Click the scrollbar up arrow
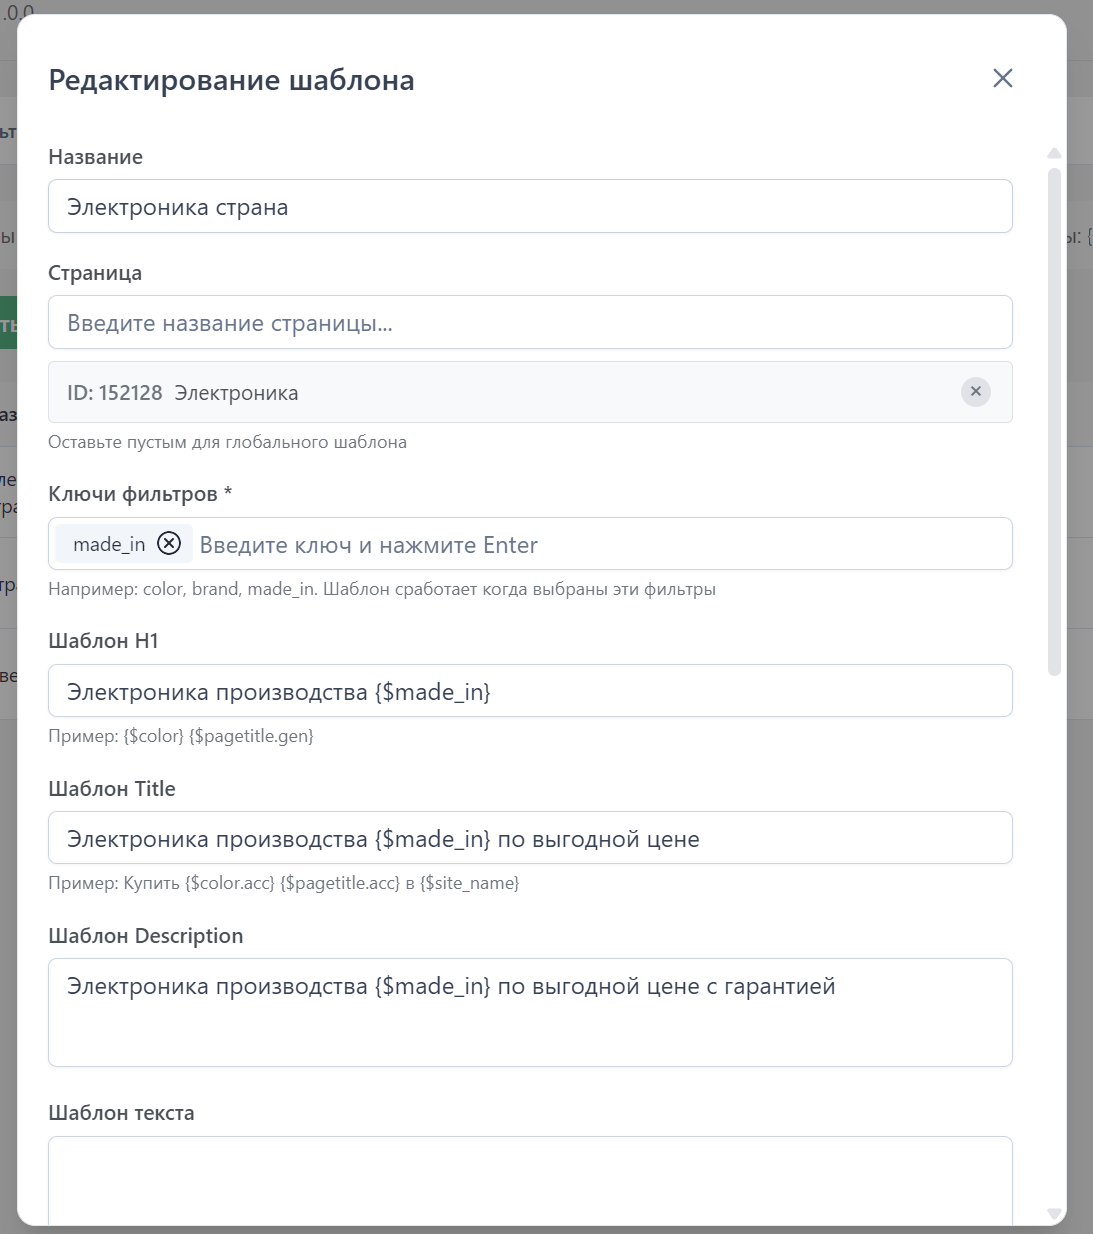This screenshot has height=1234, width=1093. coord(1054,154)
